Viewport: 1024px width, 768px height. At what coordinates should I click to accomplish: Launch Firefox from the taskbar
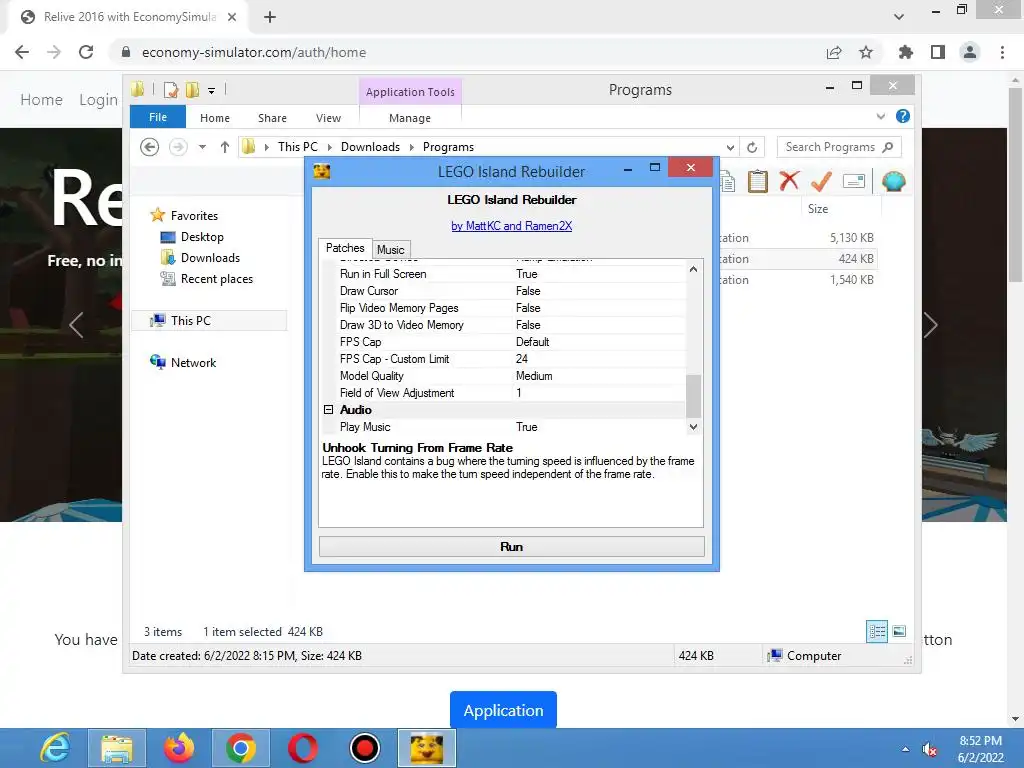178,748
